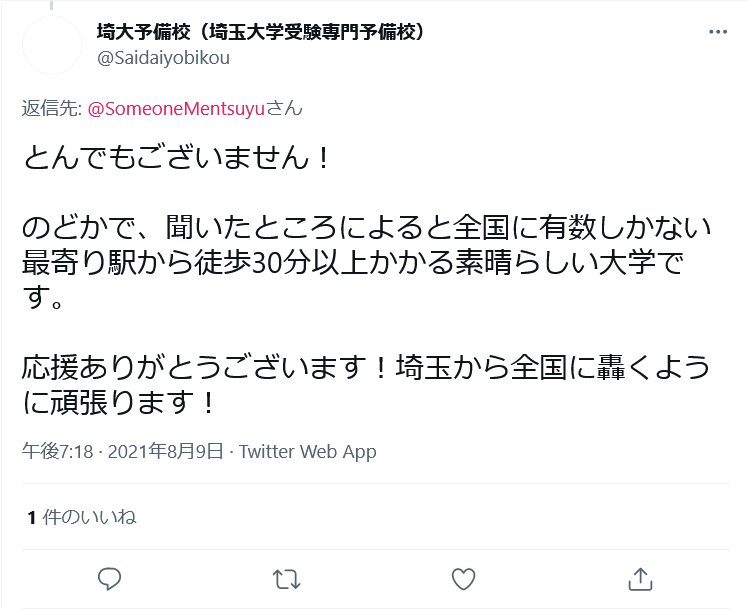The width and height of the screenshot is (748, 609).
Task: Click the bold like count number 1
Action: click(x=32, y=517)
